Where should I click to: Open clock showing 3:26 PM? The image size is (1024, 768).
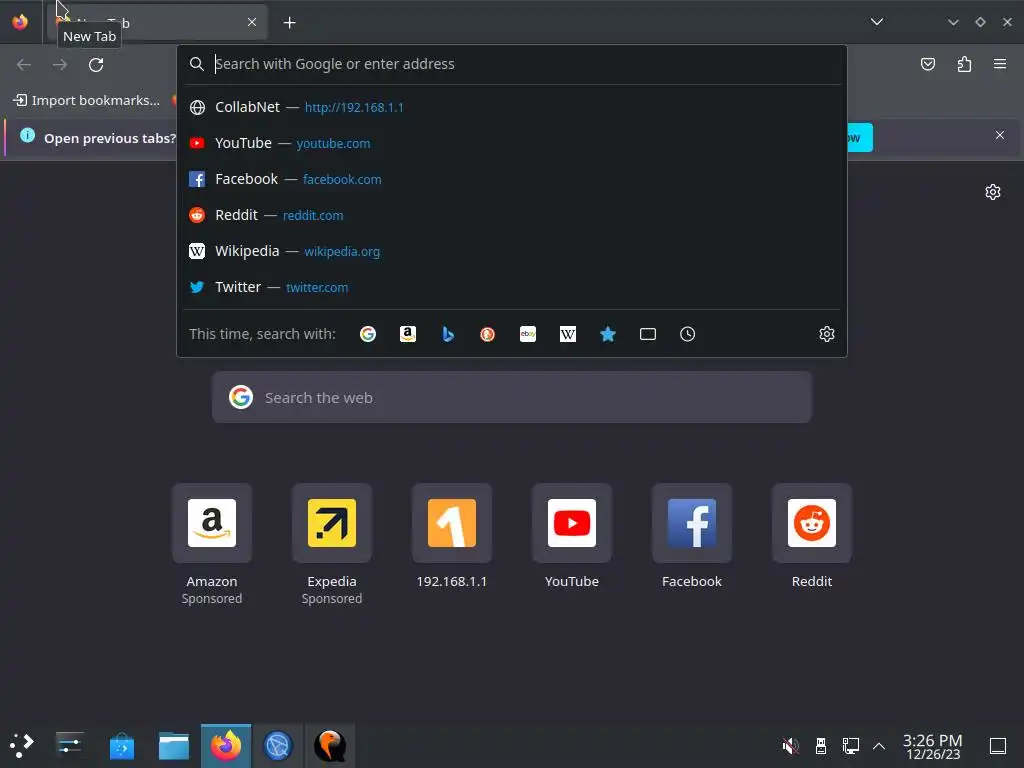click(933, 746)
